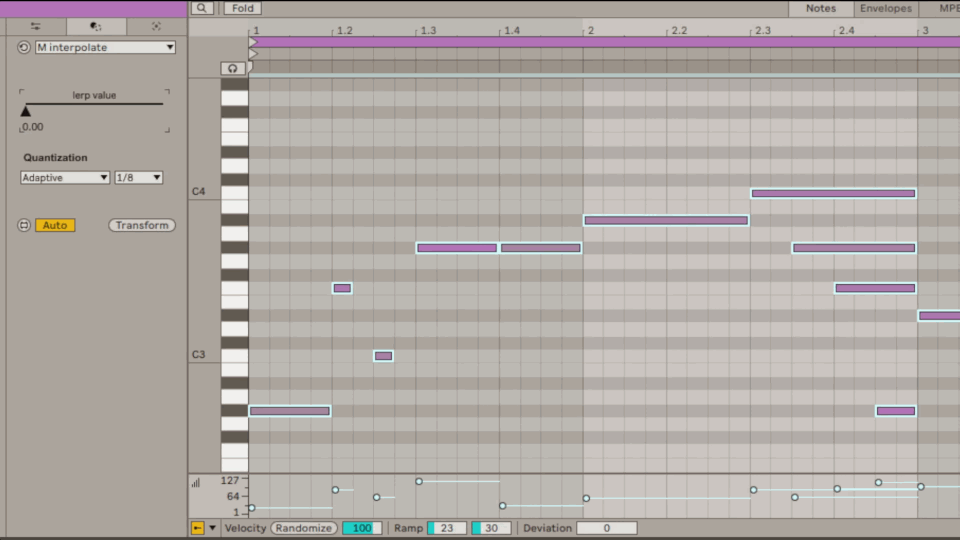
Task: Click the lerp value slider handle
Action: point(26,111)
